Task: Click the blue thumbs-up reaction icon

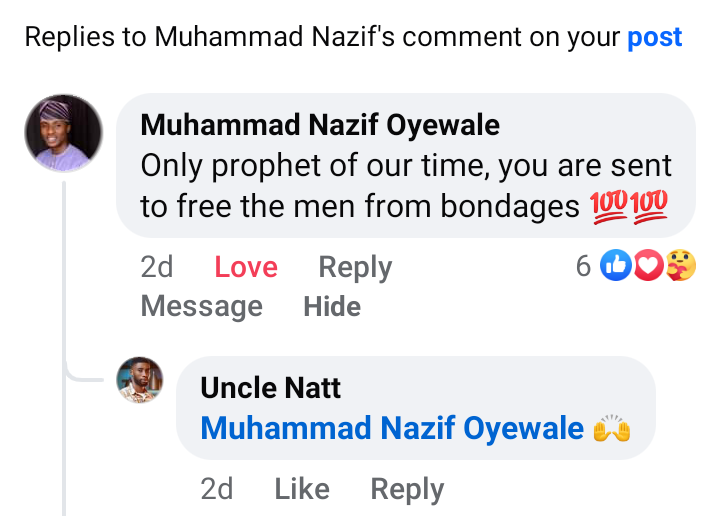Action: coord(615,266)
